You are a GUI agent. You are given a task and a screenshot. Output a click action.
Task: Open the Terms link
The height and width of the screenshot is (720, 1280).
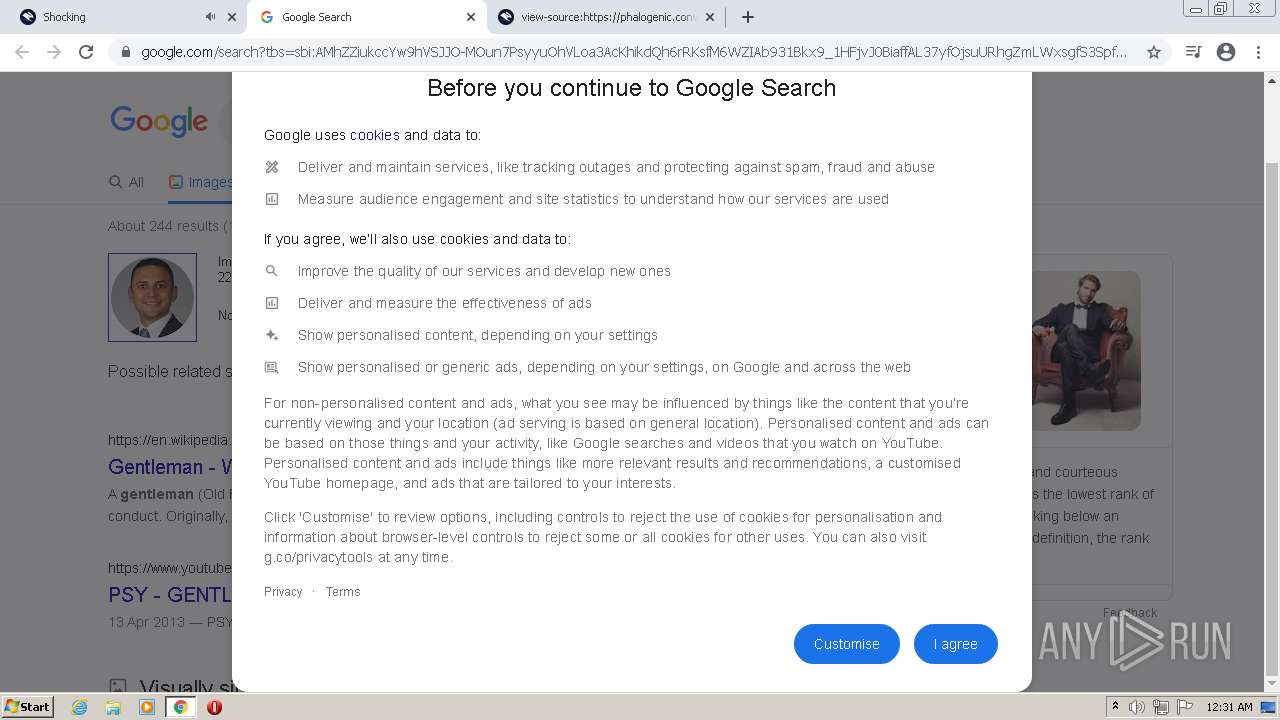click(x=342, y=592)
